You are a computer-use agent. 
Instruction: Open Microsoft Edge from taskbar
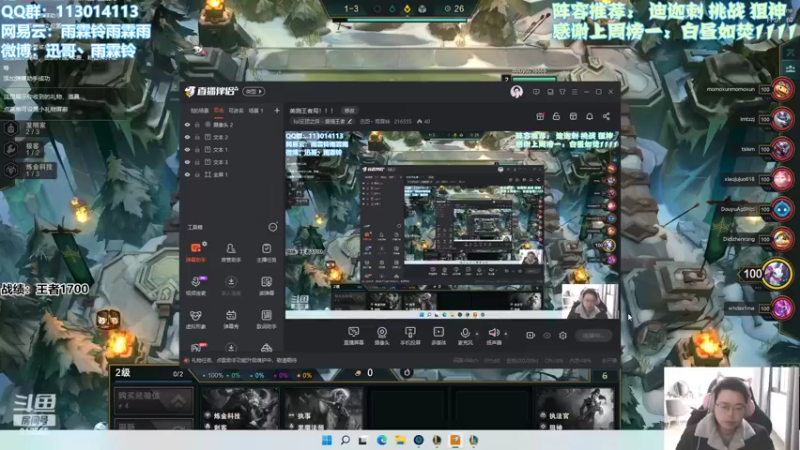coord(381,440)
